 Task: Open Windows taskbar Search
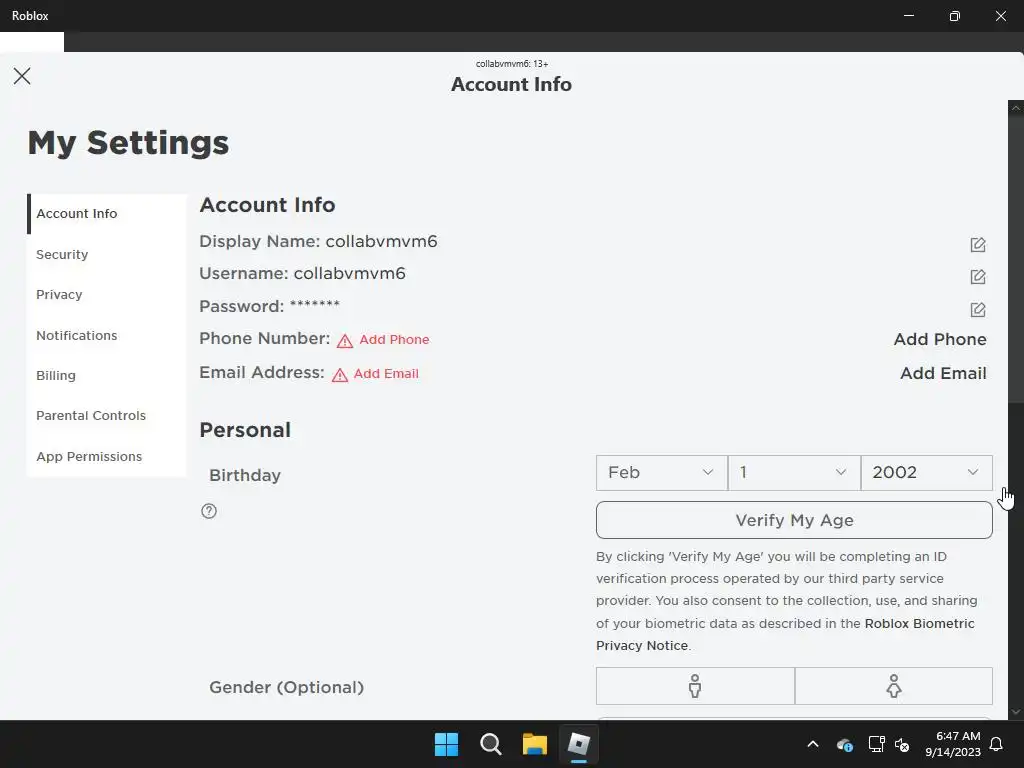(490, 744)
